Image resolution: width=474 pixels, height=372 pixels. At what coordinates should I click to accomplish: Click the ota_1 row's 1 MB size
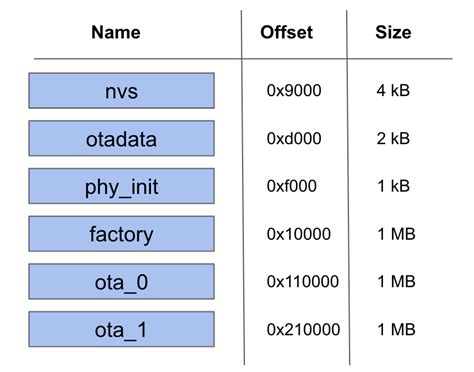coord(396,329)
